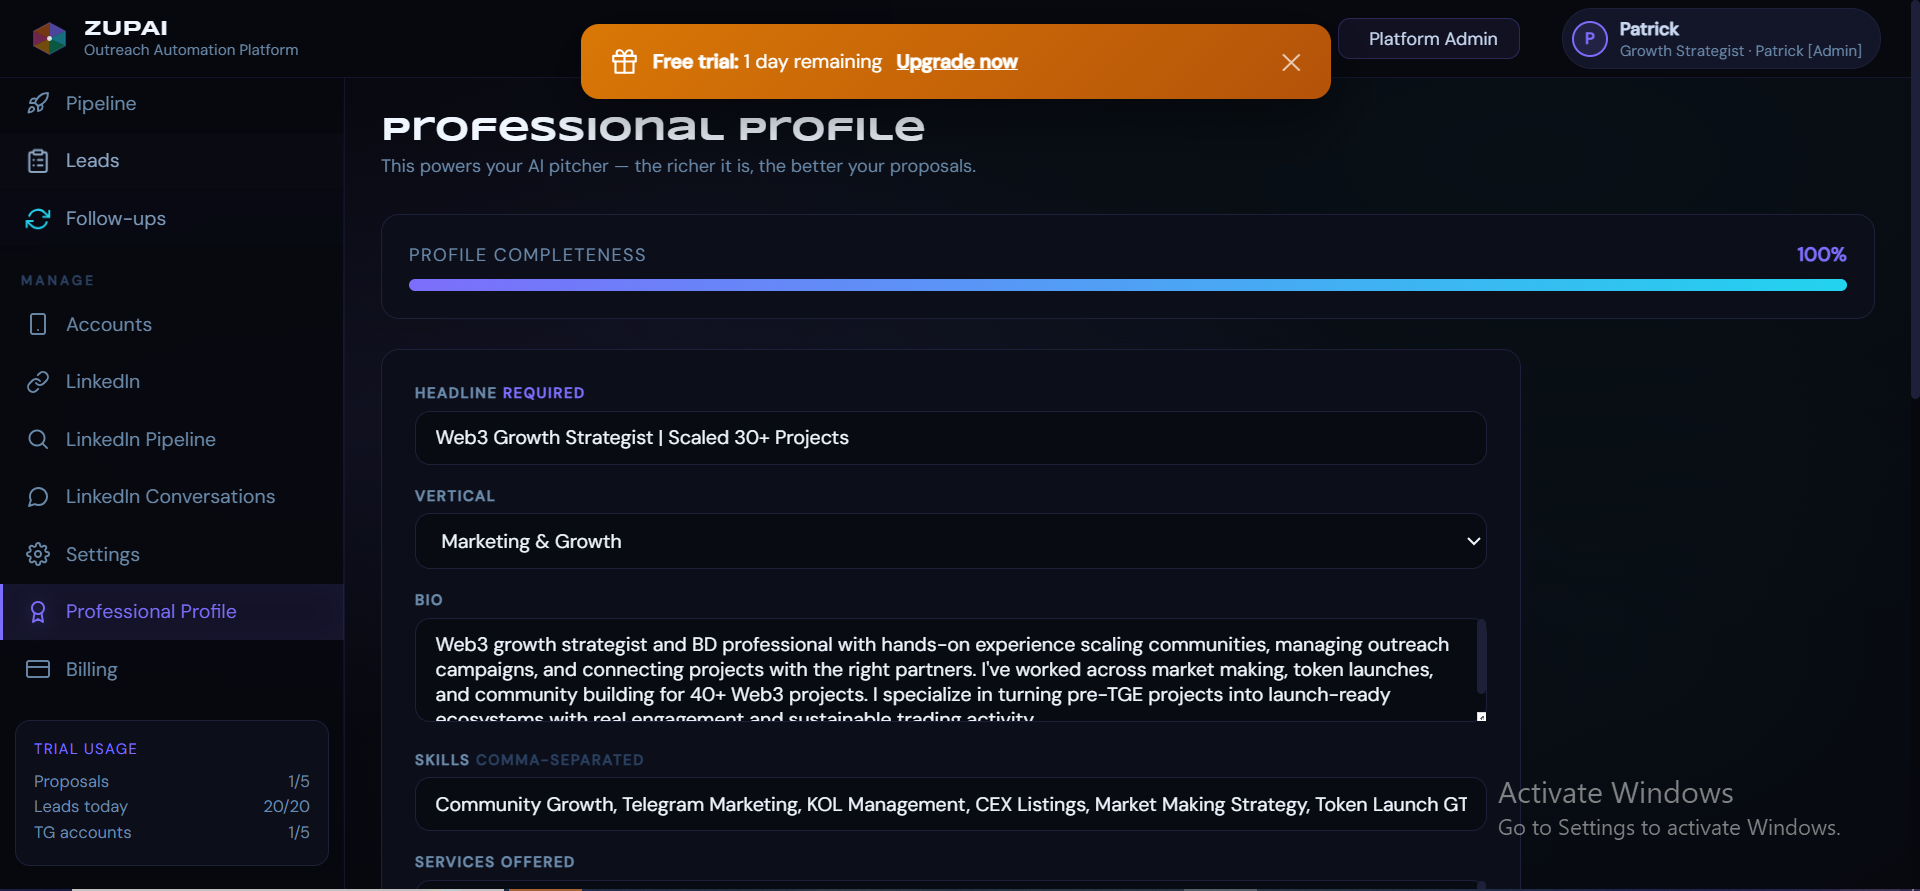Click the Professional Profile page heading
This screenshot has height=891, width=1920.
(653, 128)
